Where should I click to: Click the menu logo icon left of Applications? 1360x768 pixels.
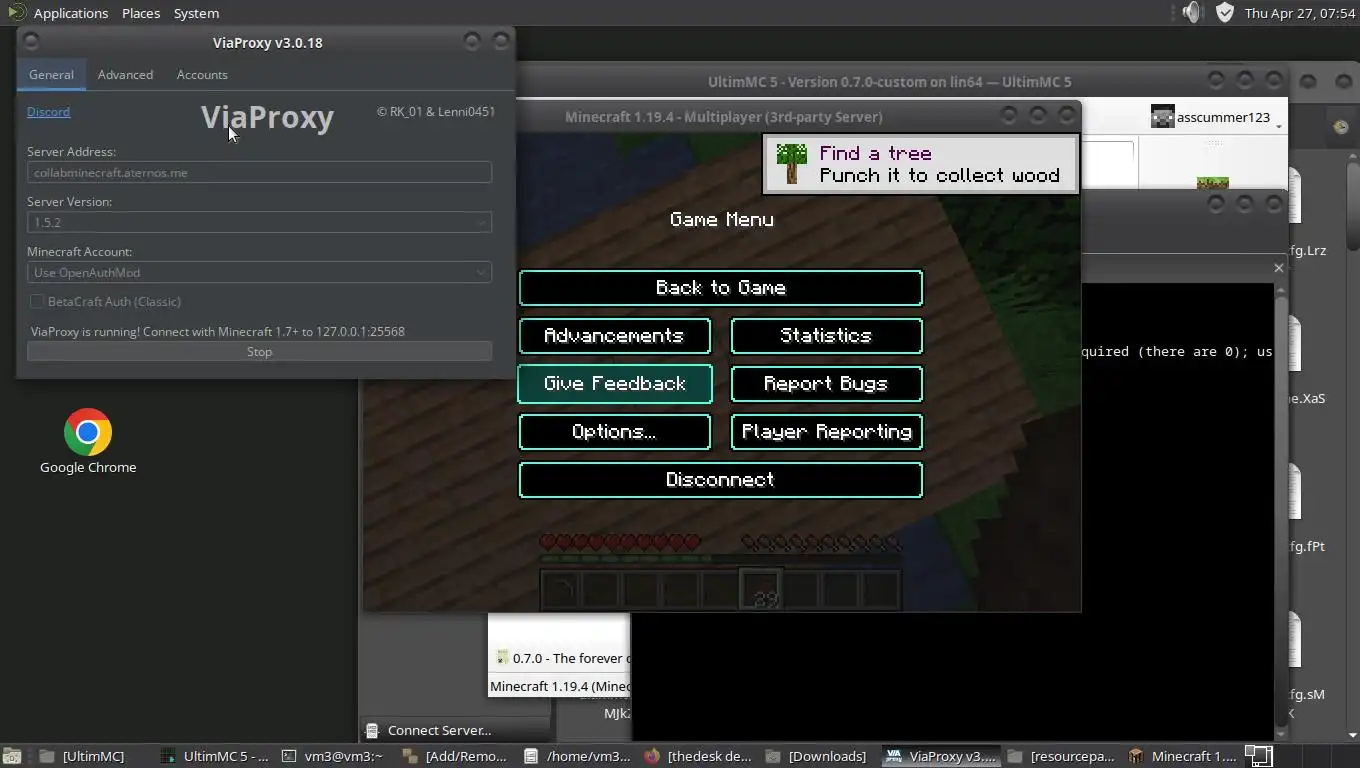[x=15, y=12]
